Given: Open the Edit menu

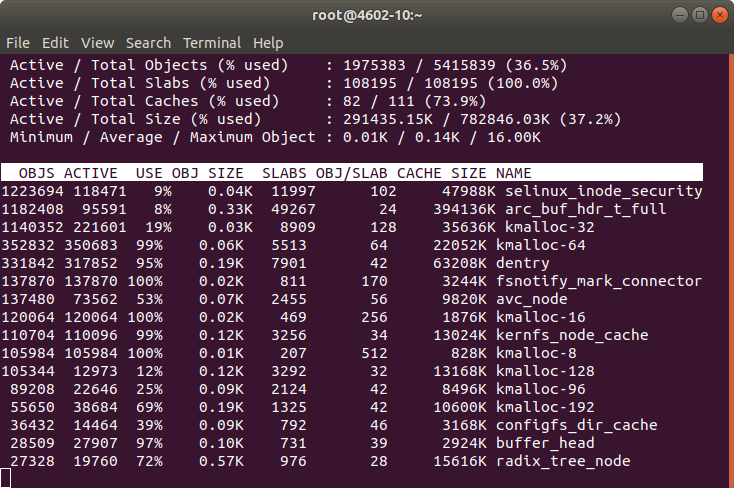Looking at the screenshot, I should (x=55, y=43).
